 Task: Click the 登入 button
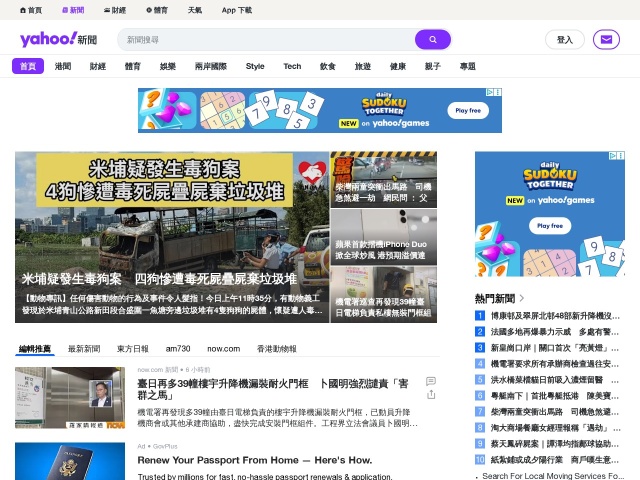[x=565, y=40]
